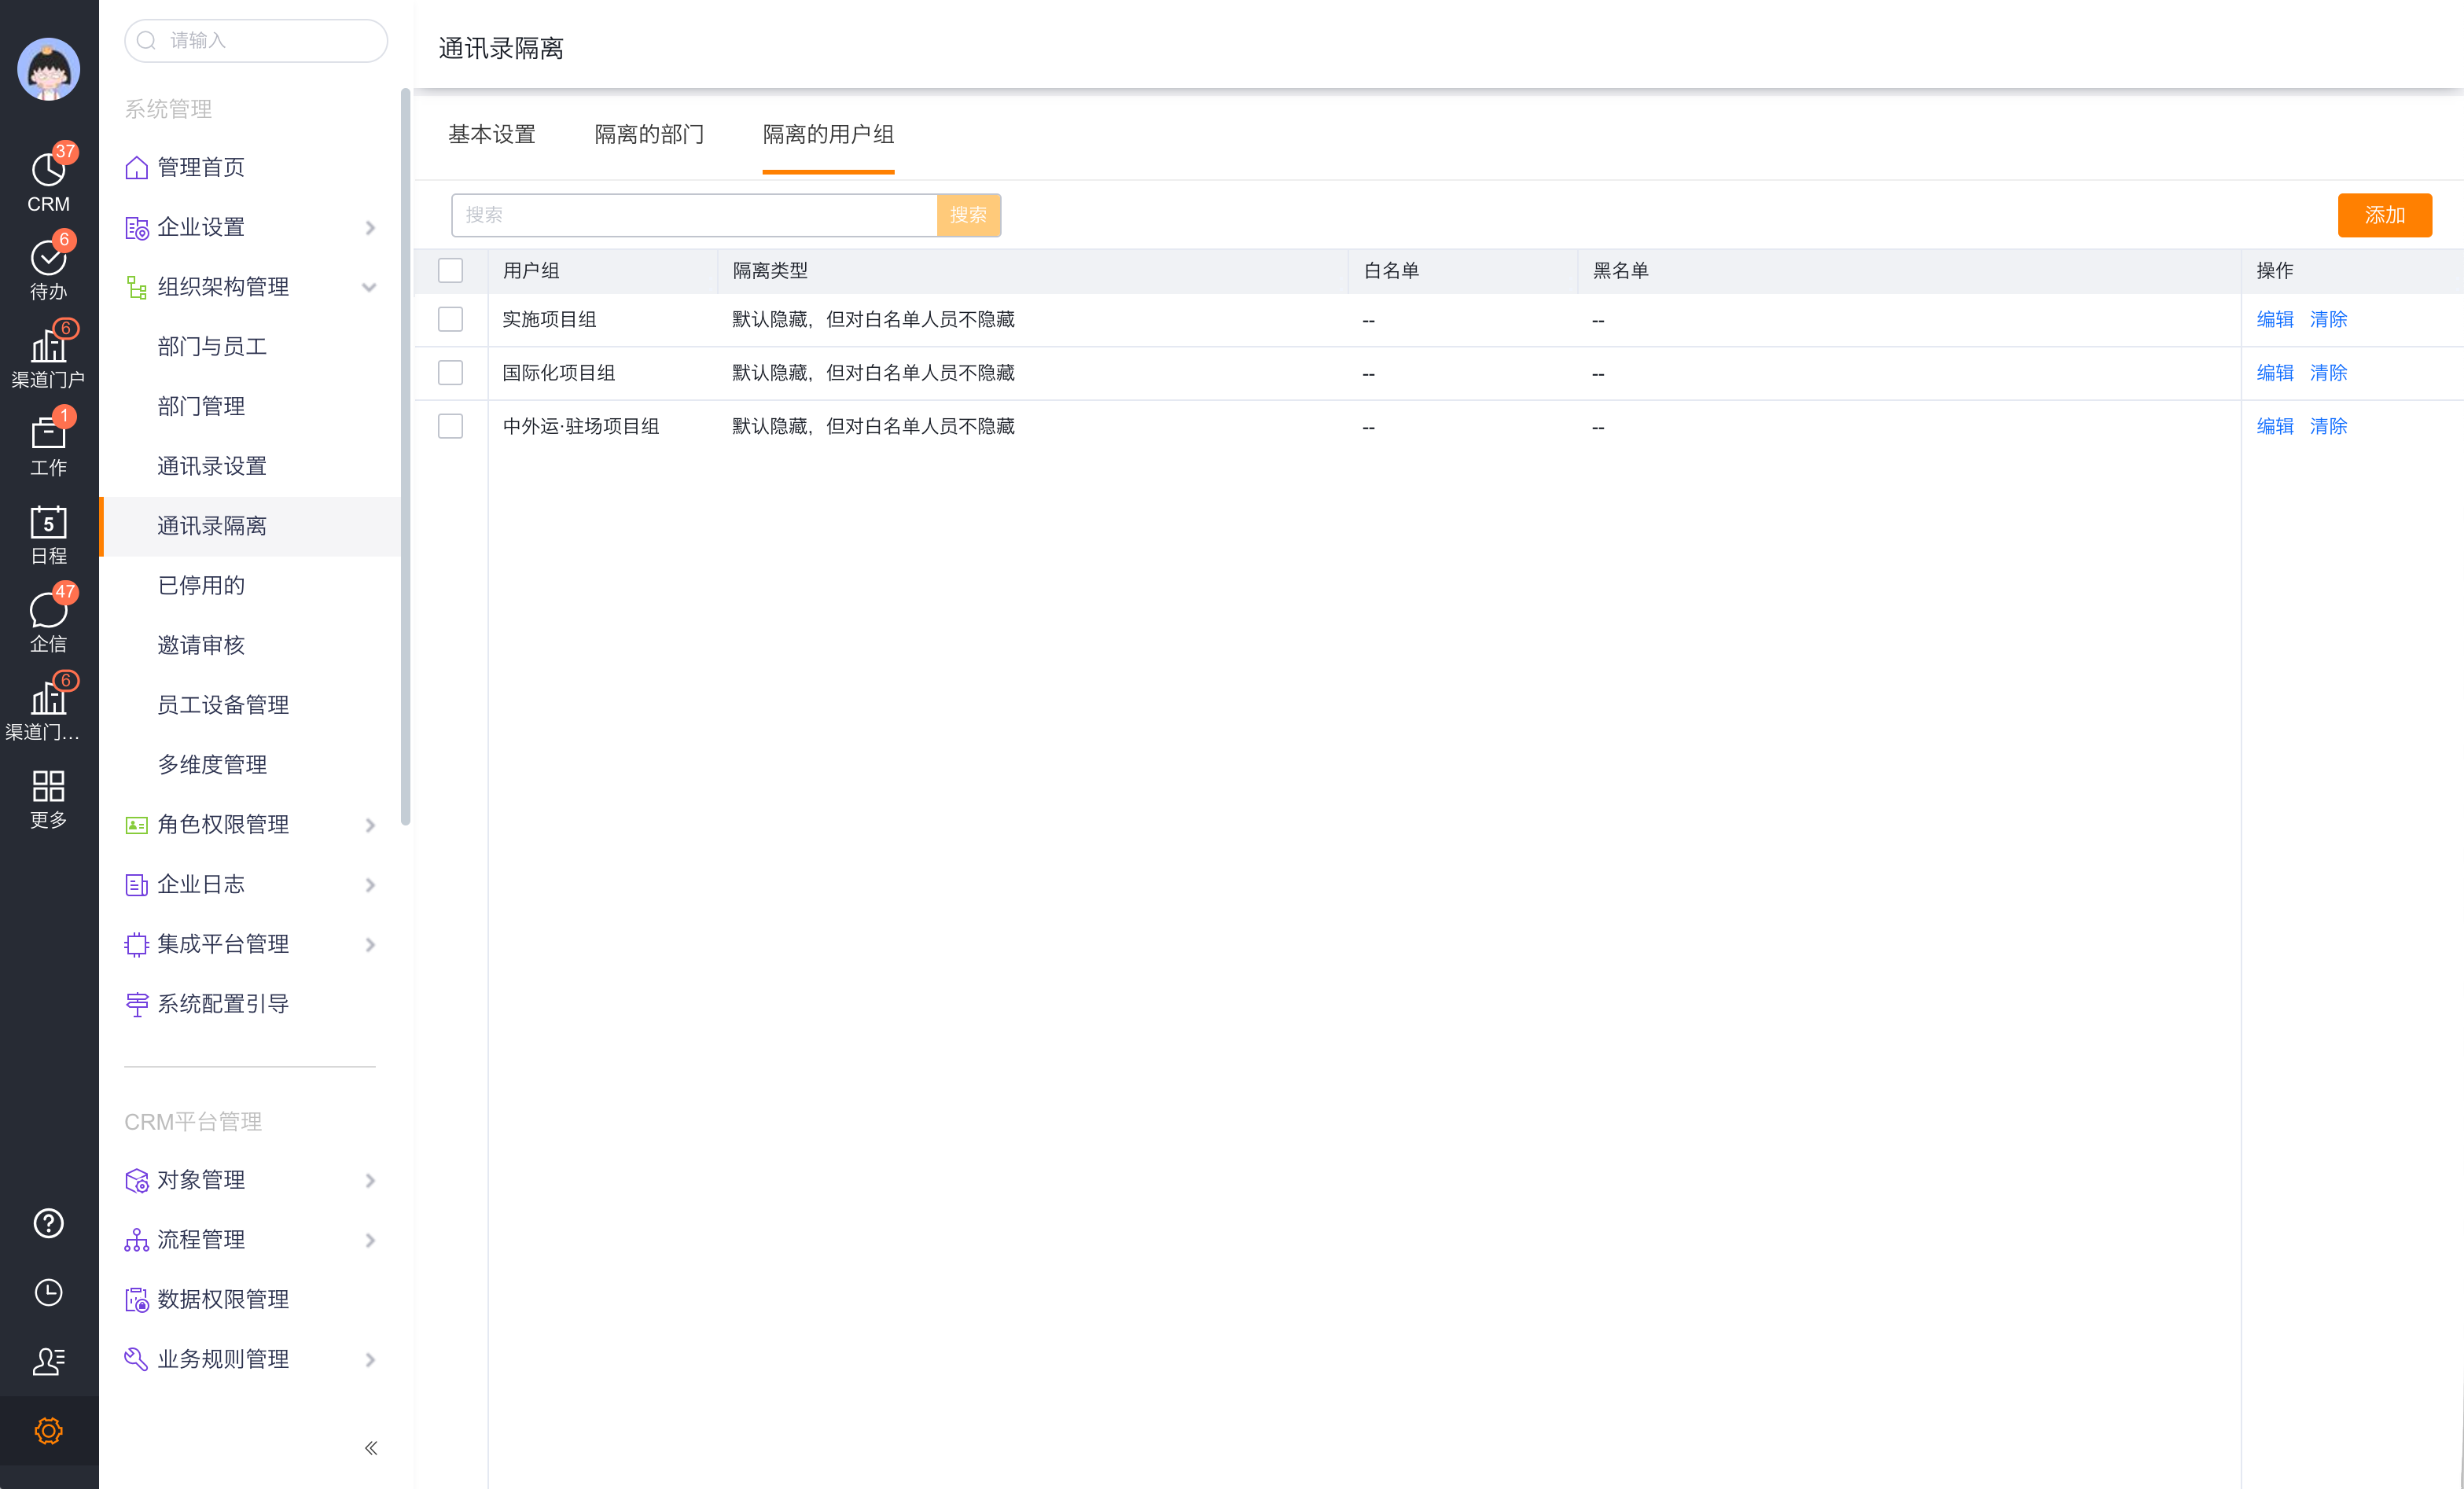Toggle the select-all header checkbox

[x=451, y=270]
